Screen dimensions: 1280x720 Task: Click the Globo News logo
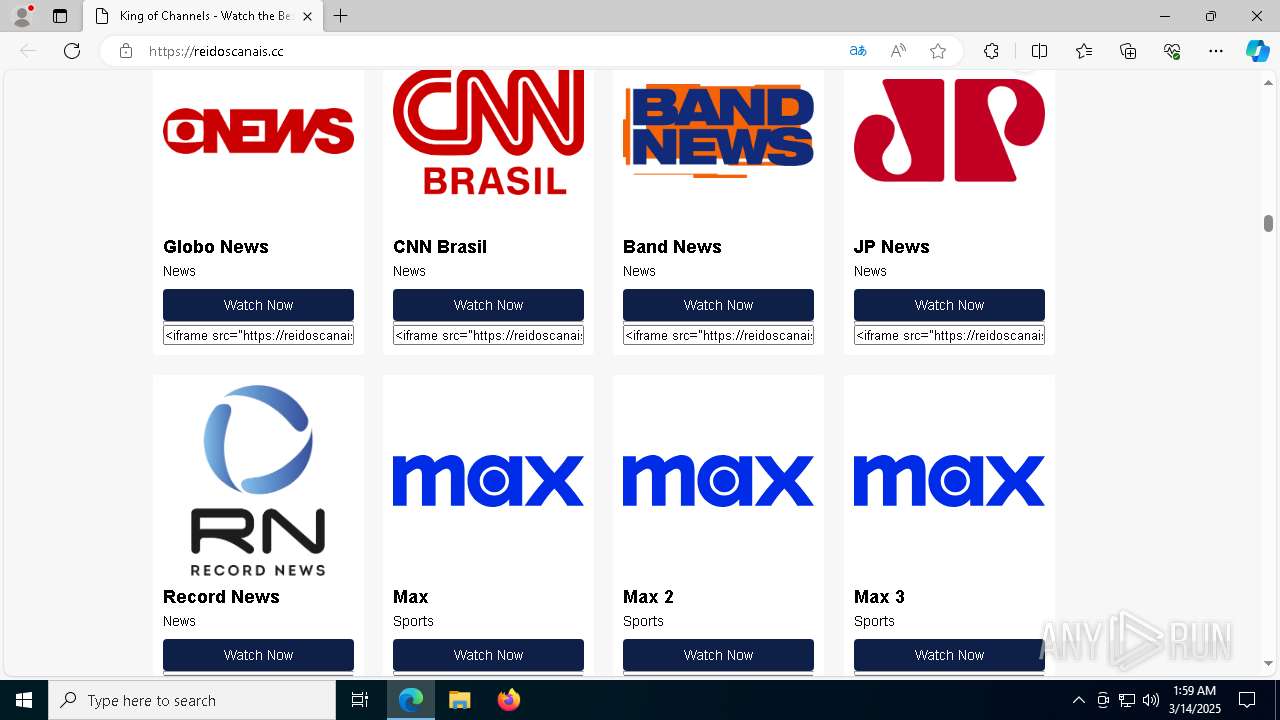pyautogui.click(x=258, y=131)
